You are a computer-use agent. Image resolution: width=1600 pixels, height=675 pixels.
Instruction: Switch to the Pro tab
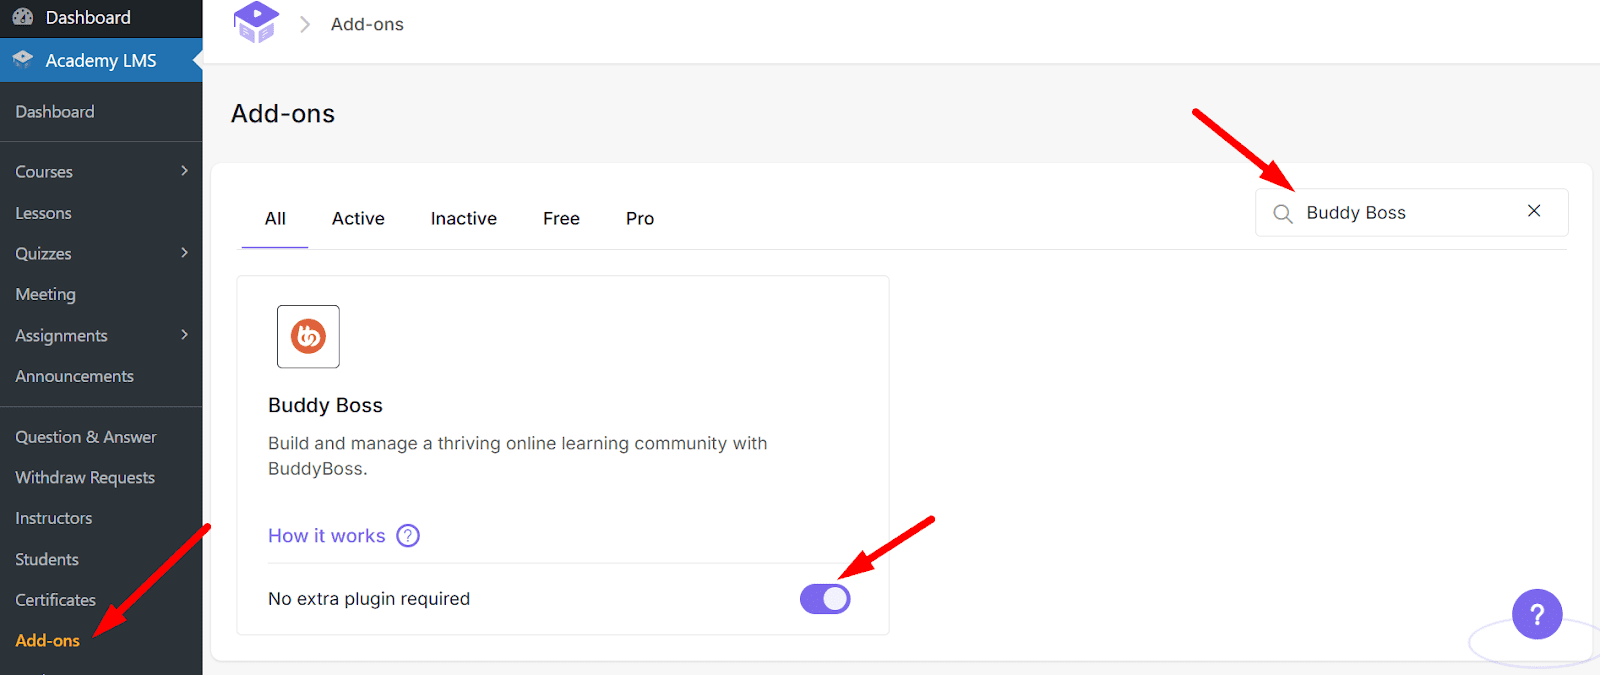[x=640, y=218]
